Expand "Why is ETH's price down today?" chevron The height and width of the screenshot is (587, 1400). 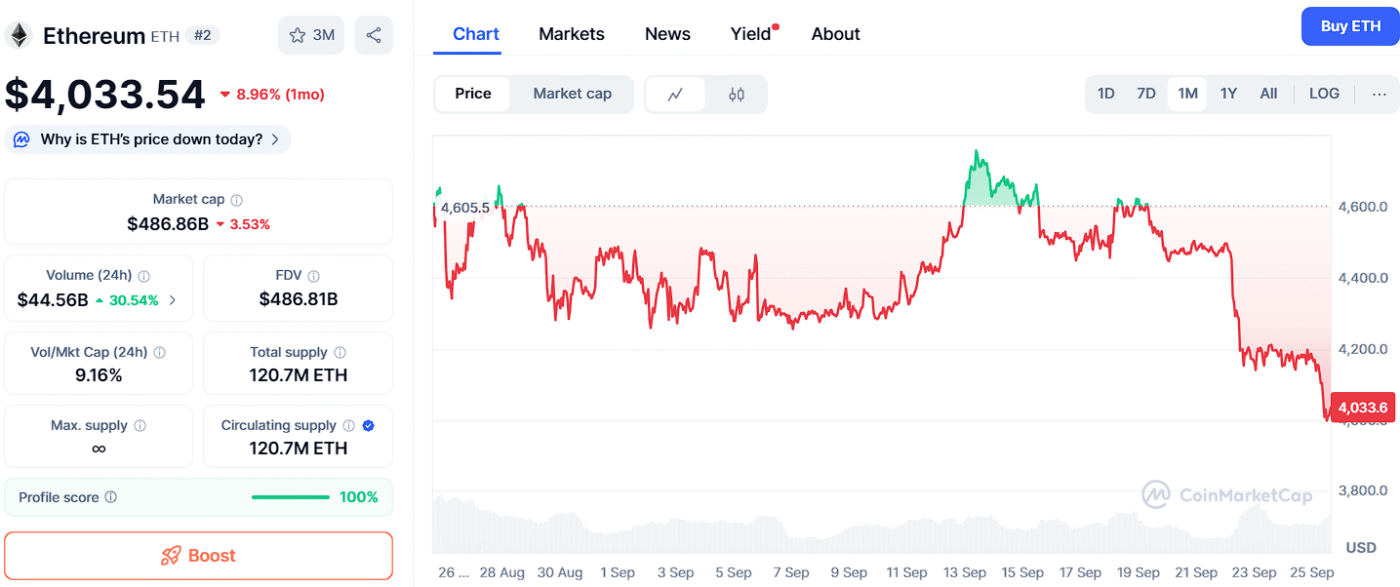click(275, 139)
